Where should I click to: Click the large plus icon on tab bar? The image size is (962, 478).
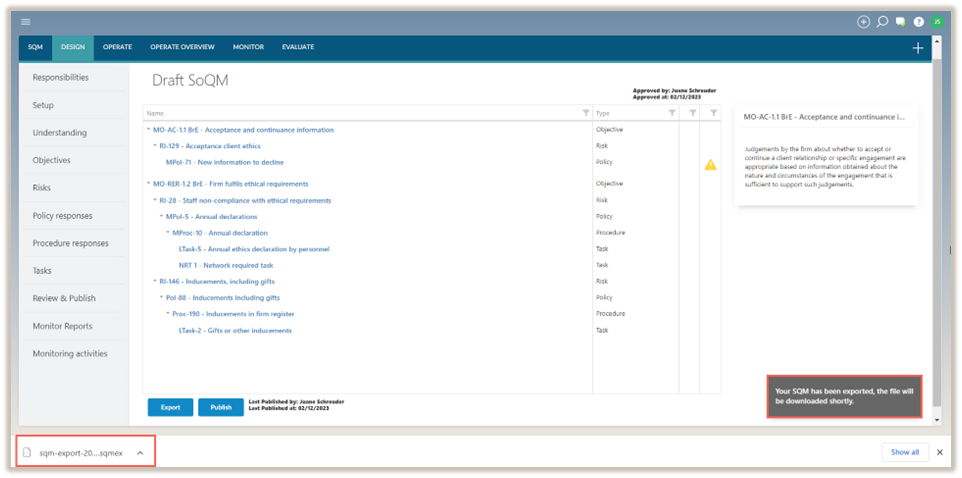point(918,48)
